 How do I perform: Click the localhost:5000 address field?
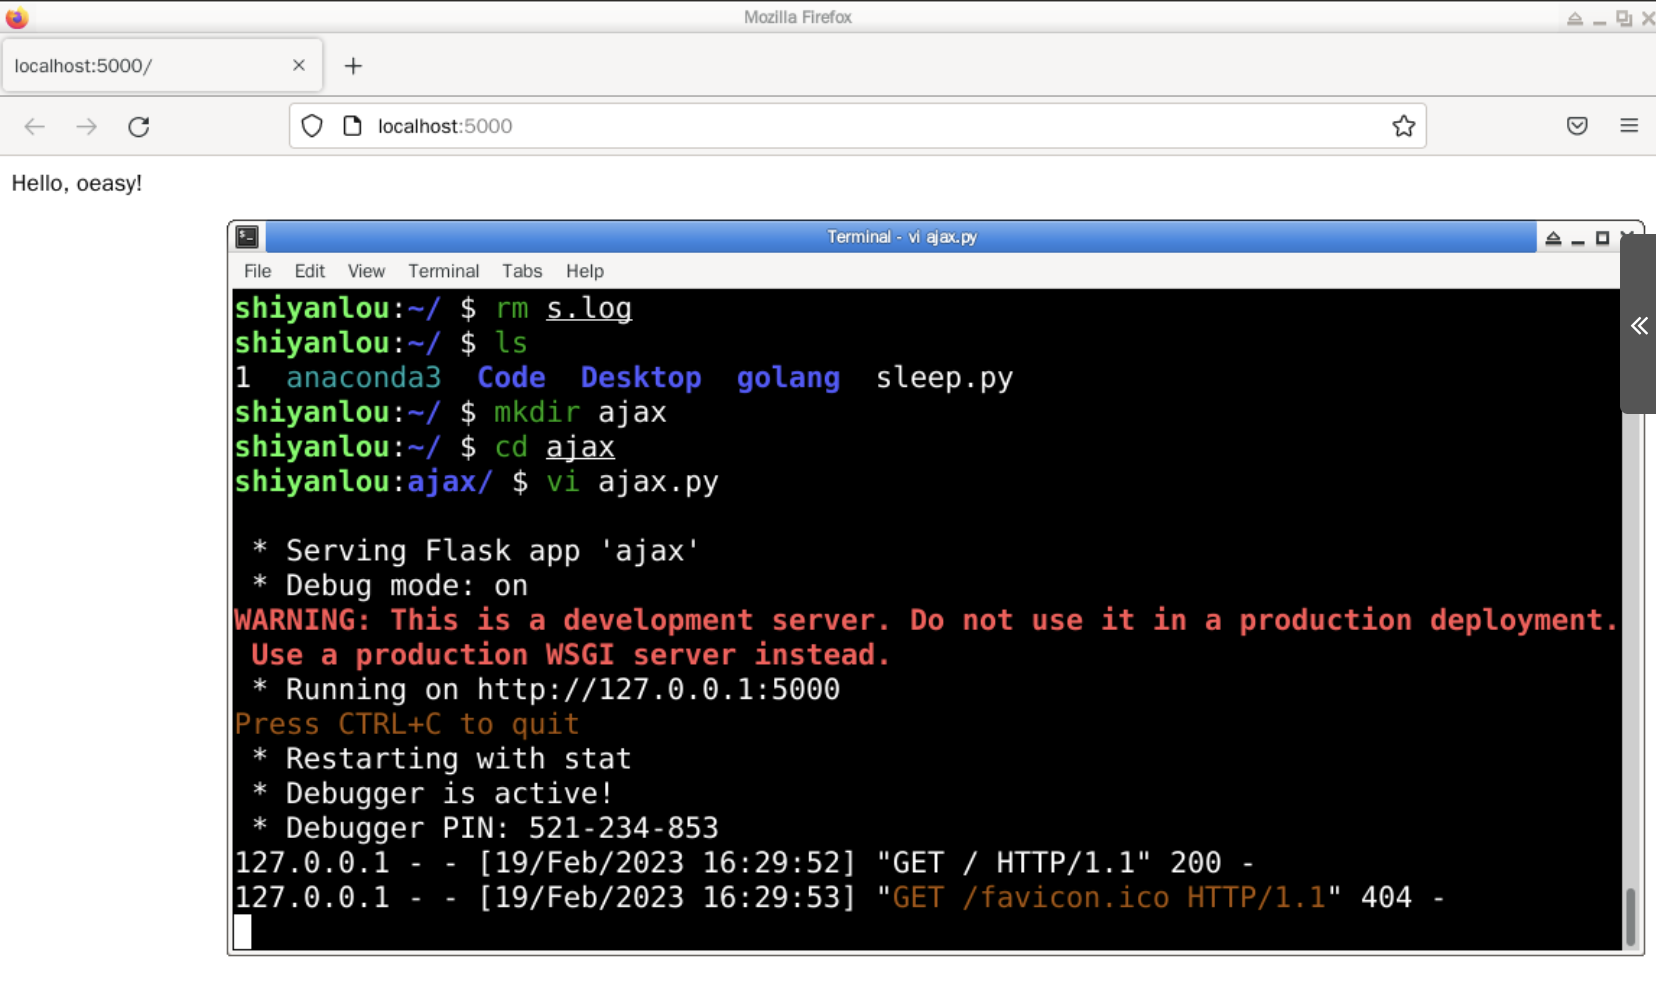(857, 126)
